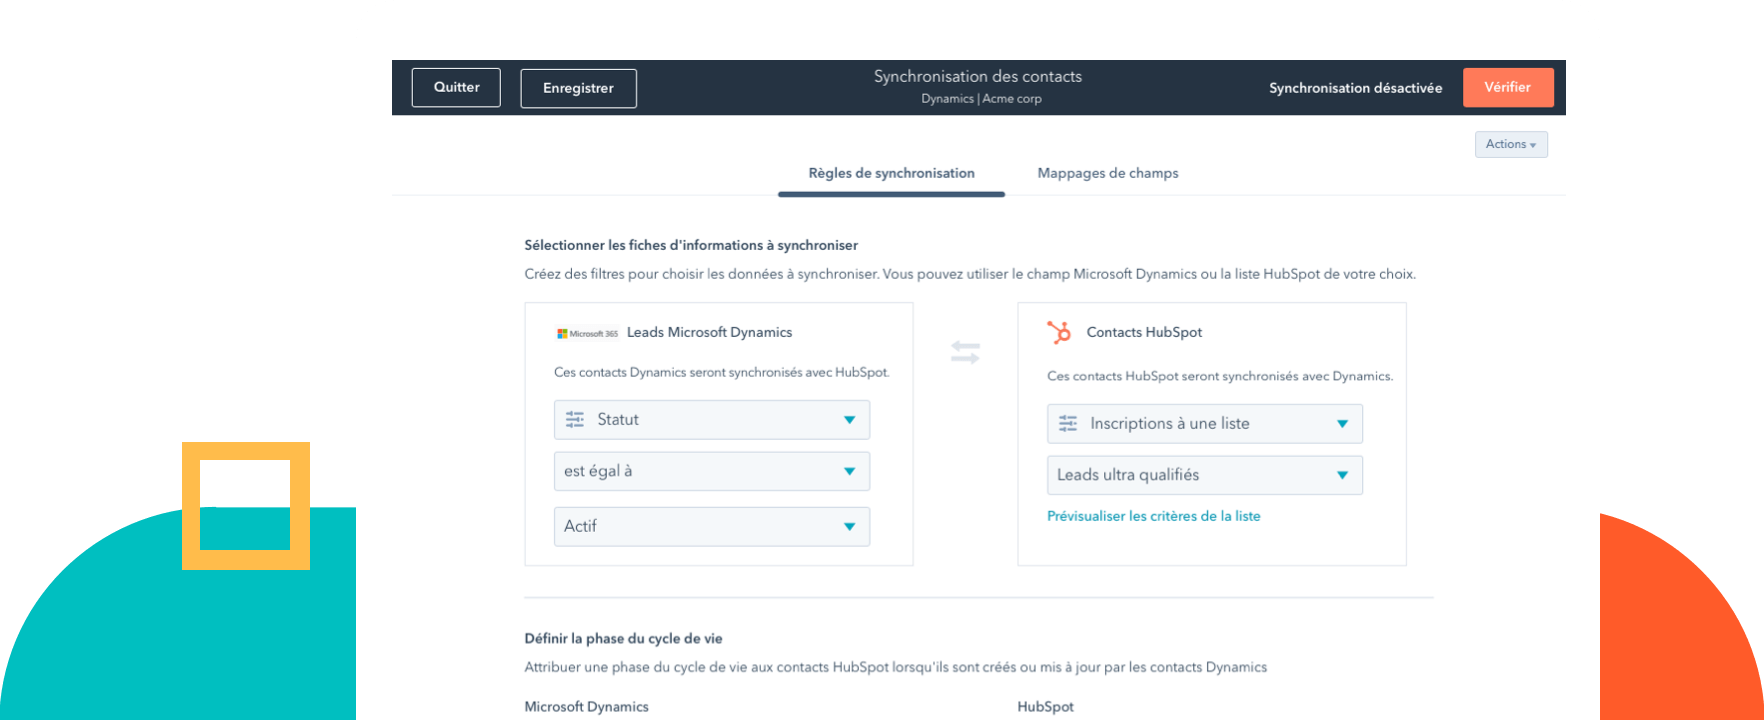
Task: Click arrow on Leads ultra qualifiés dropdown
Action: [x=1342, y=476]
